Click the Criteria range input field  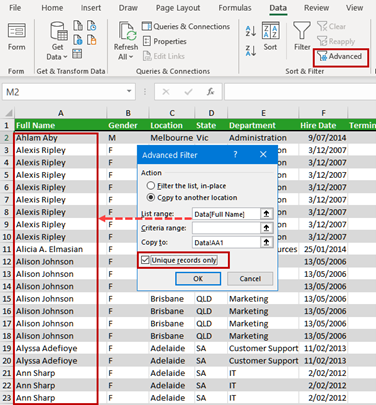tap(226, 228)
